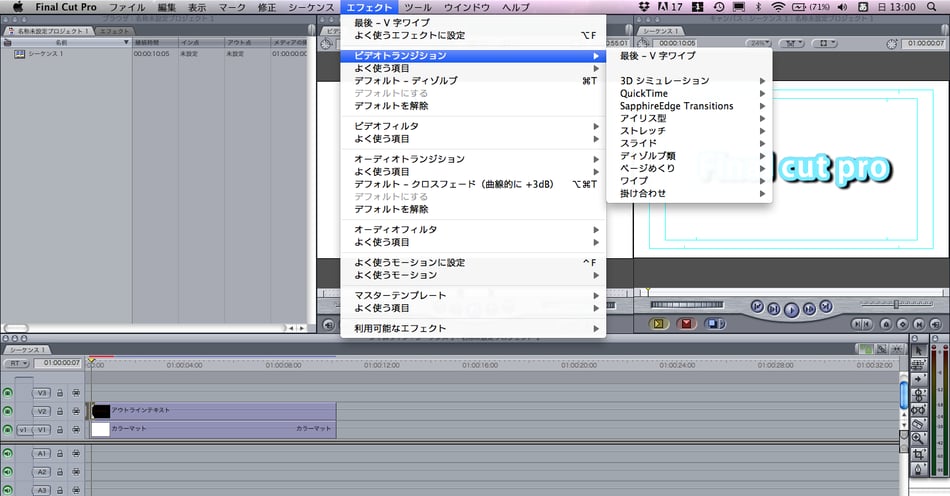The image size is (950, 496).
Task: Select the Zoom tool in tool palette
Action: [919, 438]
